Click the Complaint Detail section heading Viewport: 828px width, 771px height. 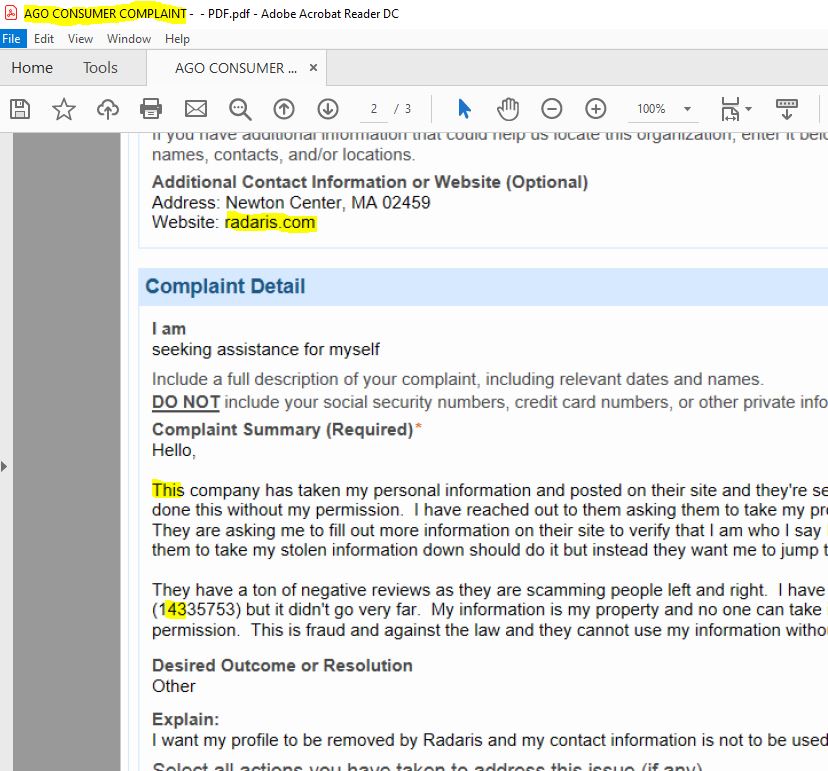[x=225, y=286]
